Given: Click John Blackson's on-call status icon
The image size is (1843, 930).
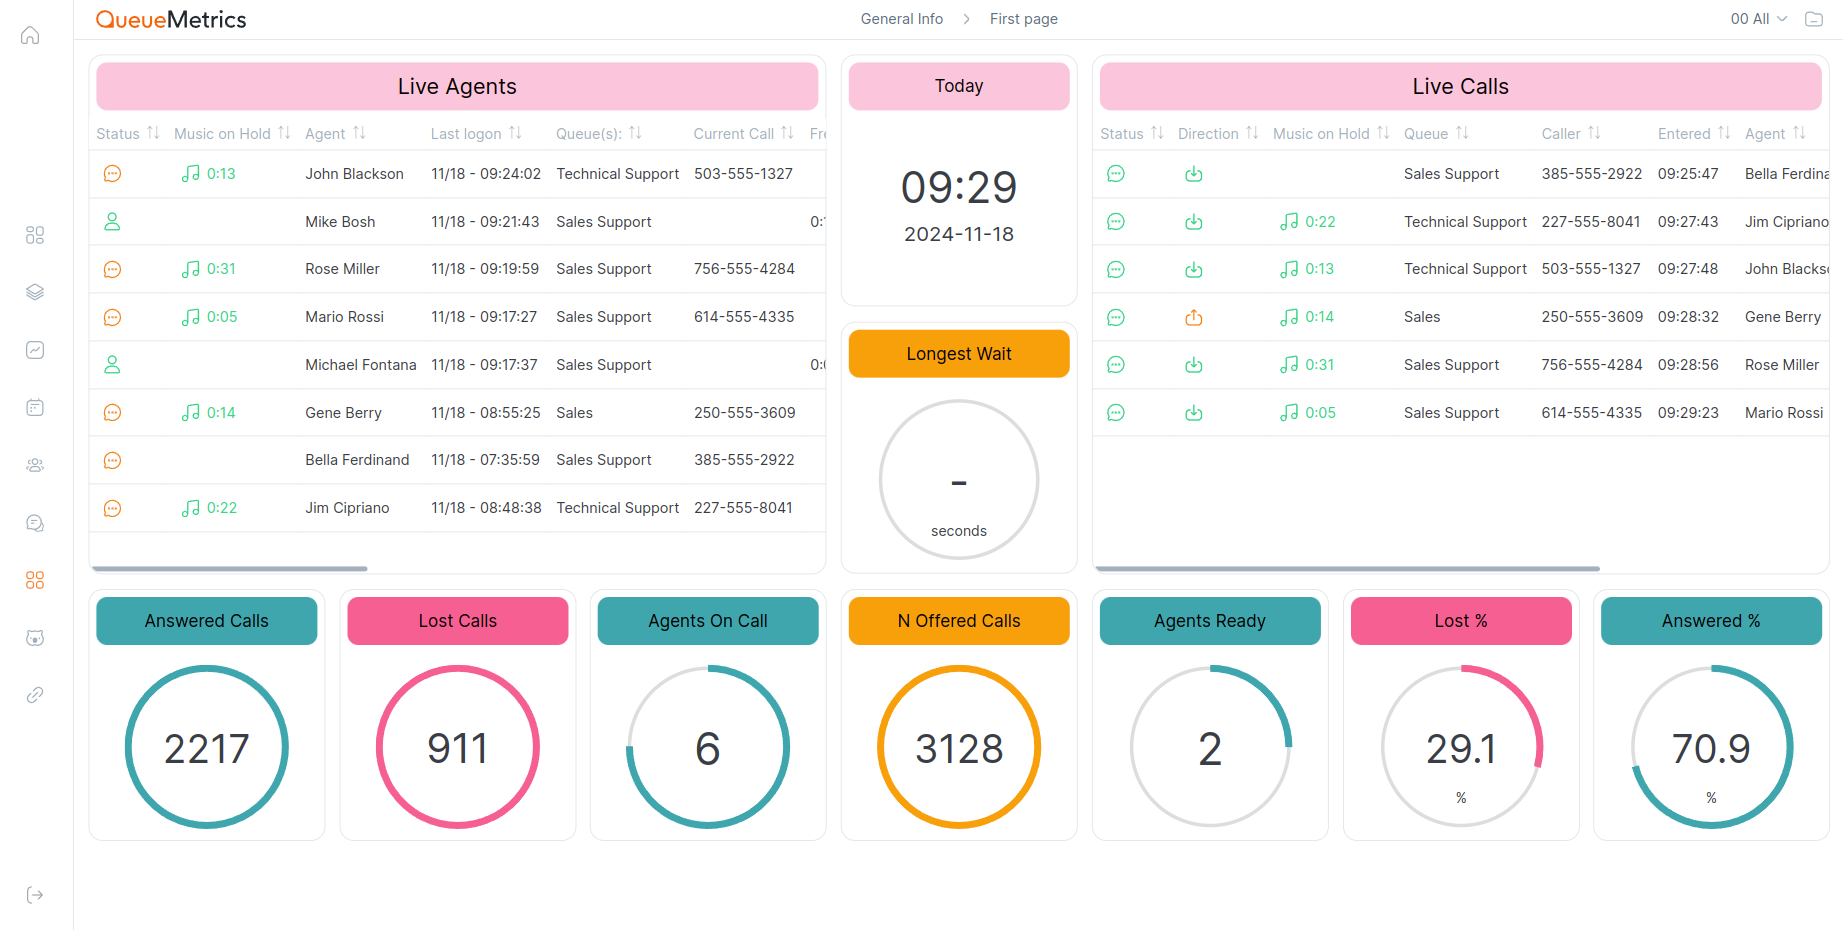Looking at the screenshot, I should pos(113,174).
